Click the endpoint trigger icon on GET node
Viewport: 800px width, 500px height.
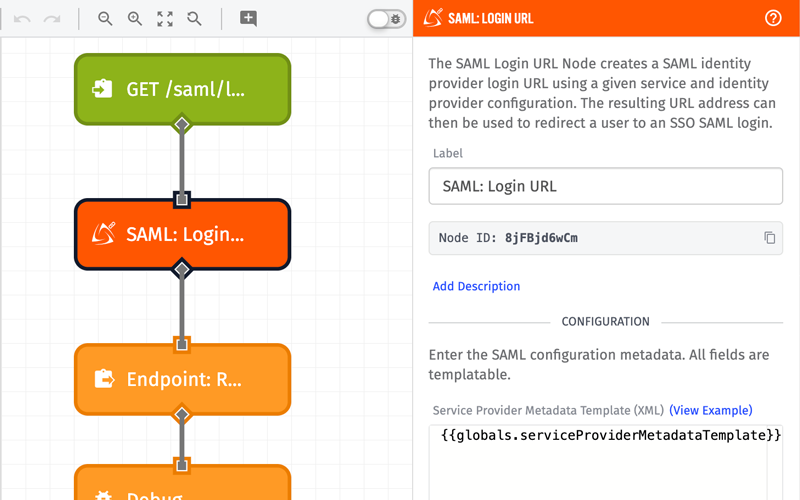[x=102, y=89]
